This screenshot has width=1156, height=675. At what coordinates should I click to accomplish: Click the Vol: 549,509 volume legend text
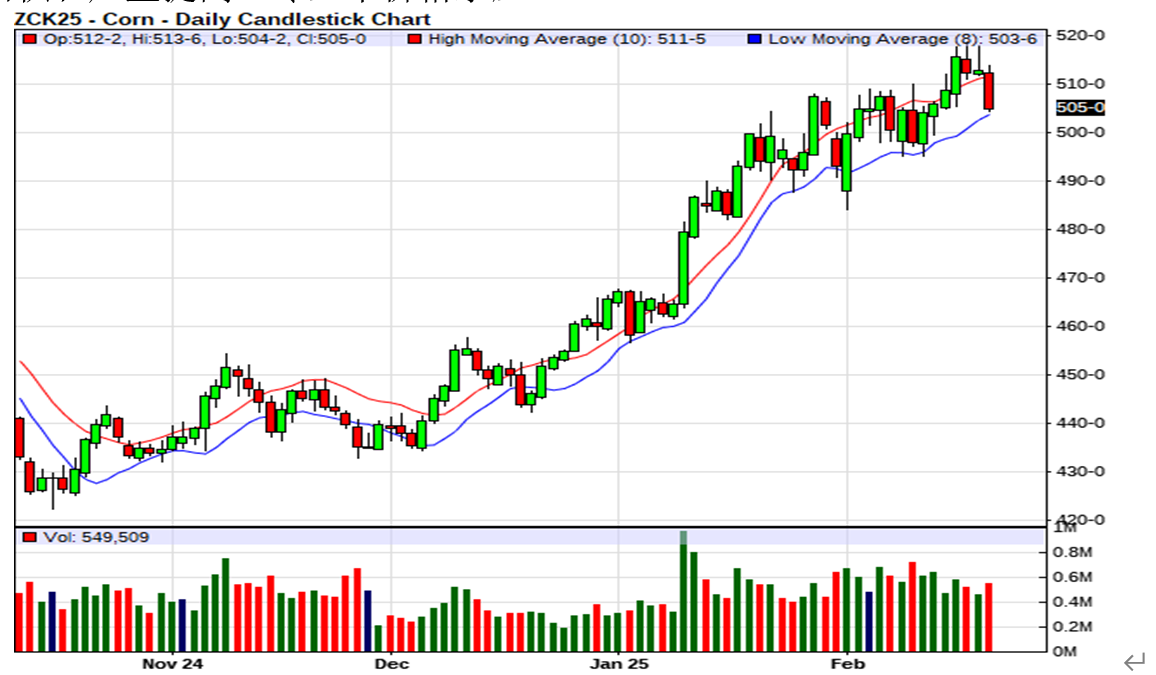(x=95, y=538)
